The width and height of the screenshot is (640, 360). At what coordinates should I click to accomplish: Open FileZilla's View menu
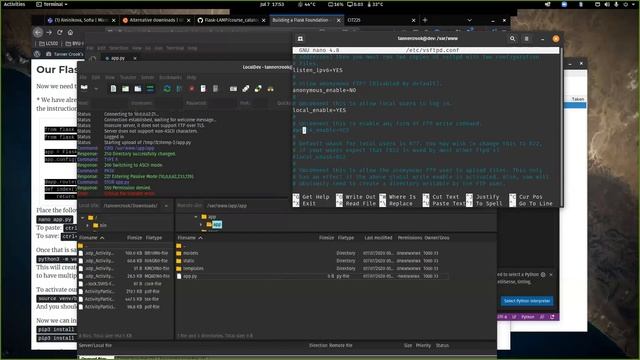[x=110, y=77]
